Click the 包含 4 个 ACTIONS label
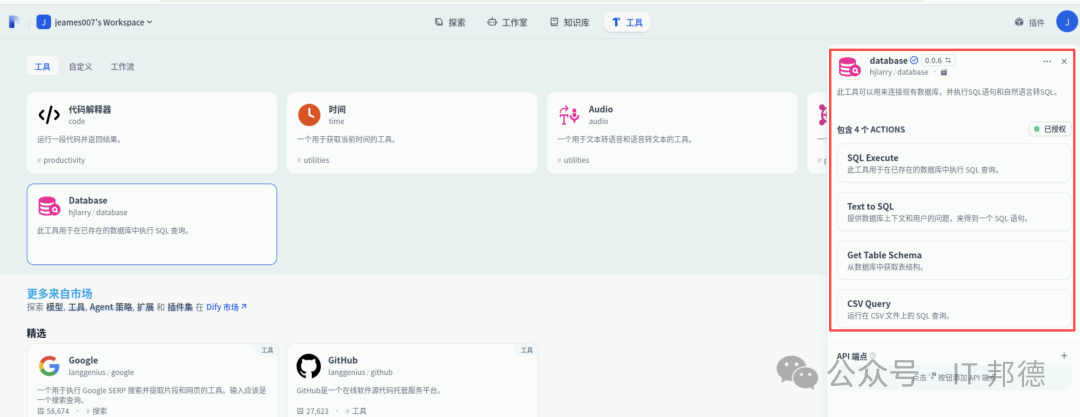The image size is (1080, 417). pyautogui.click(x=871, y=129)
